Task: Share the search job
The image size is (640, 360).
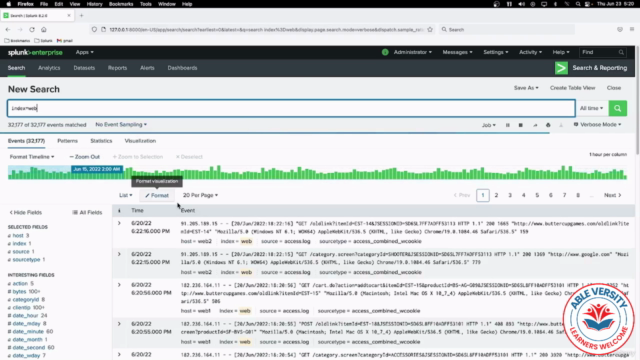Action: coord(535,125)
